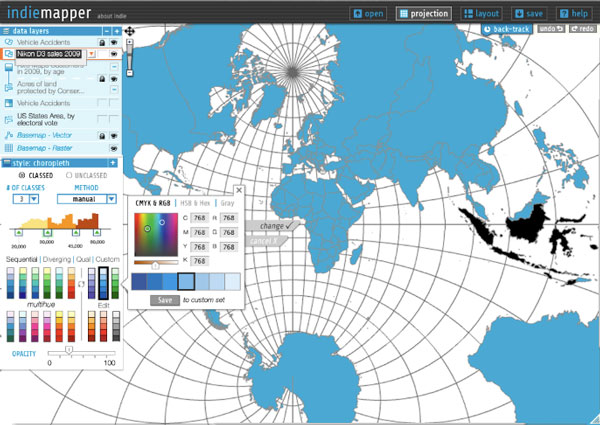Close the color picker popup with the X
Screen dimensions: 600x425
(x=239, y=190)
